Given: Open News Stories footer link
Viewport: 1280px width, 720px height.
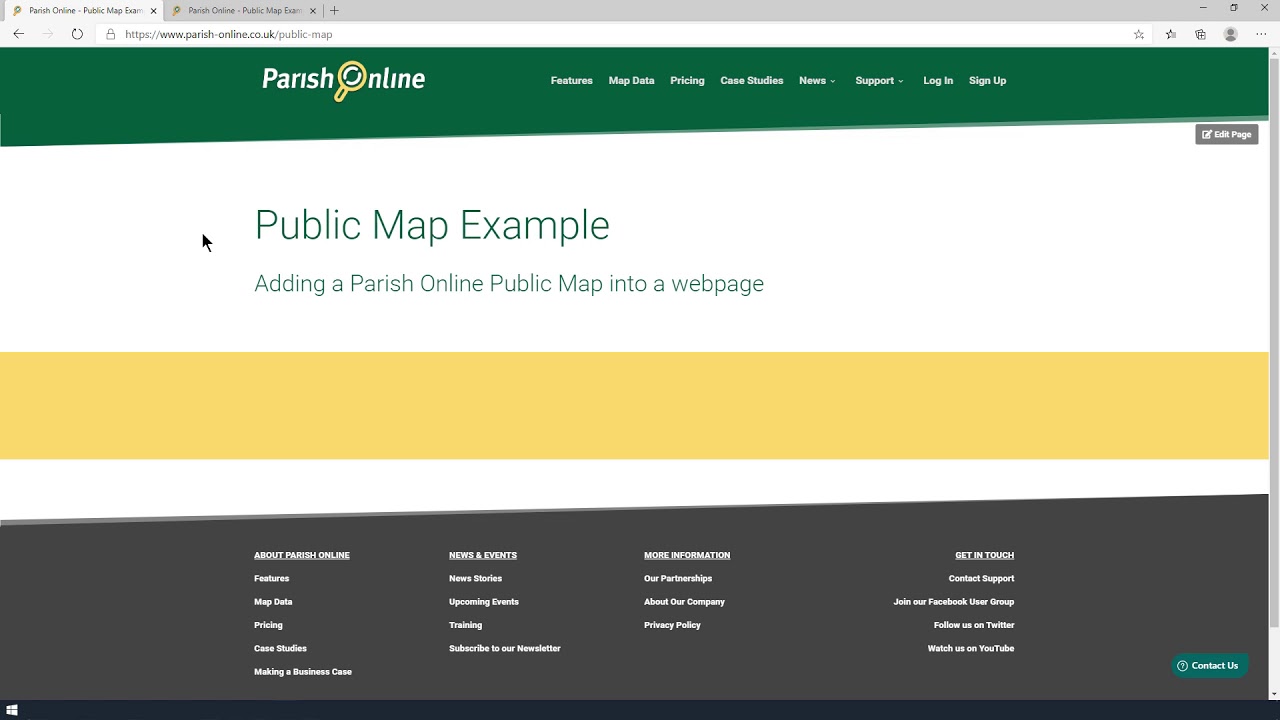Looking at the screenshot, I should click(476, 579).
